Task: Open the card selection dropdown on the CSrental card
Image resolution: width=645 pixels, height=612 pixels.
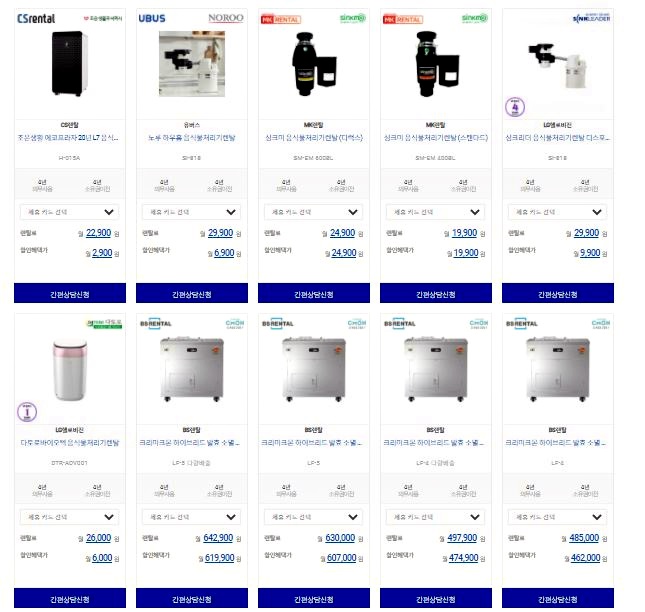Action: point(70,212)
